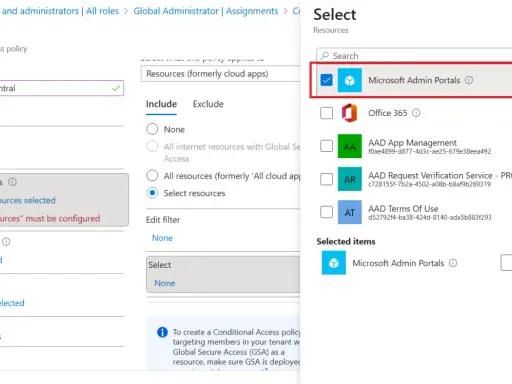This screenshot has height=384, width=512.
Task: Check the AAD Request Verification Service checkbox
Action: click(x=326, y=179)
